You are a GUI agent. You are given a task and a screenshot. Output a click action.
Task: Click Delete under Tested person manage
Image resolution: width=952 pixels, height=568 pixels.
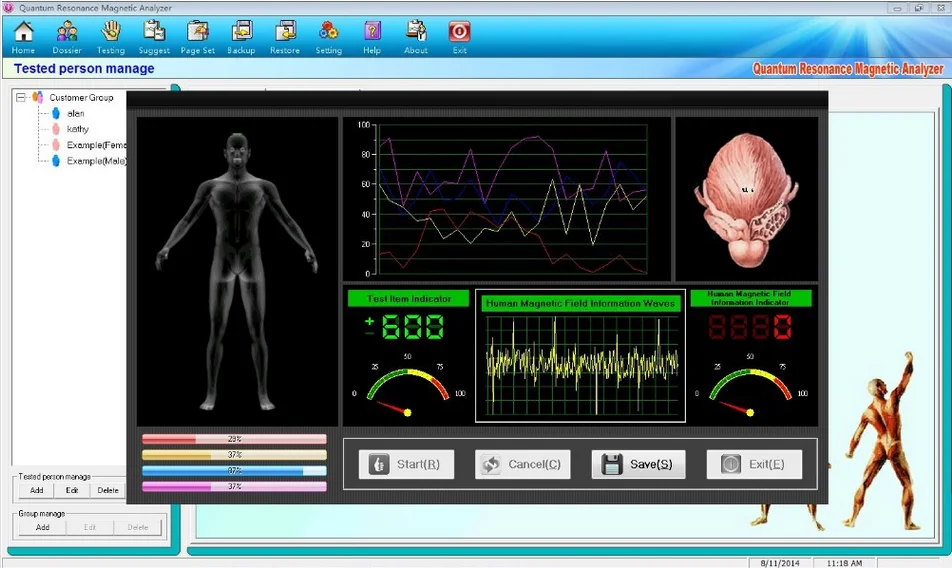[x=107, y=490]
